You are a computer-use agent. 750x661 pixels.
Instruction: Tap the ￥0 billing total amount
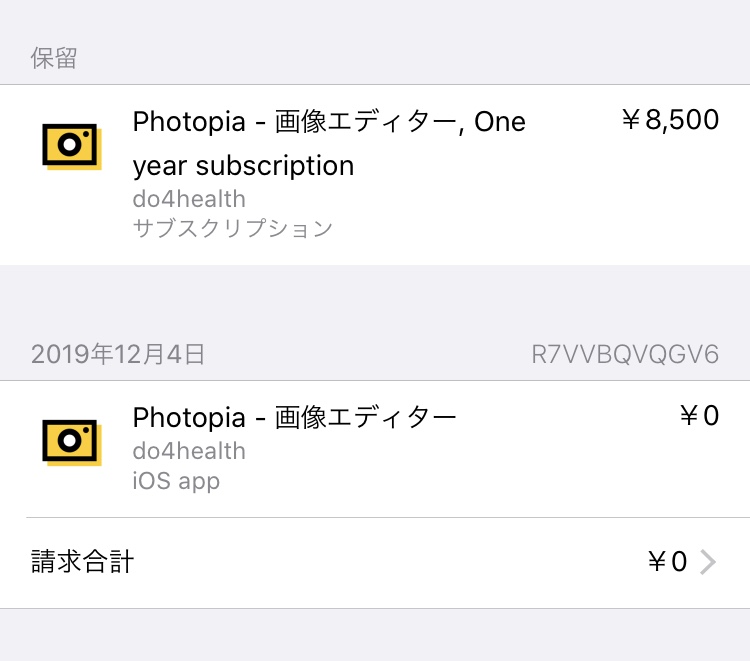pyautogui.click(x=667, y=562)
